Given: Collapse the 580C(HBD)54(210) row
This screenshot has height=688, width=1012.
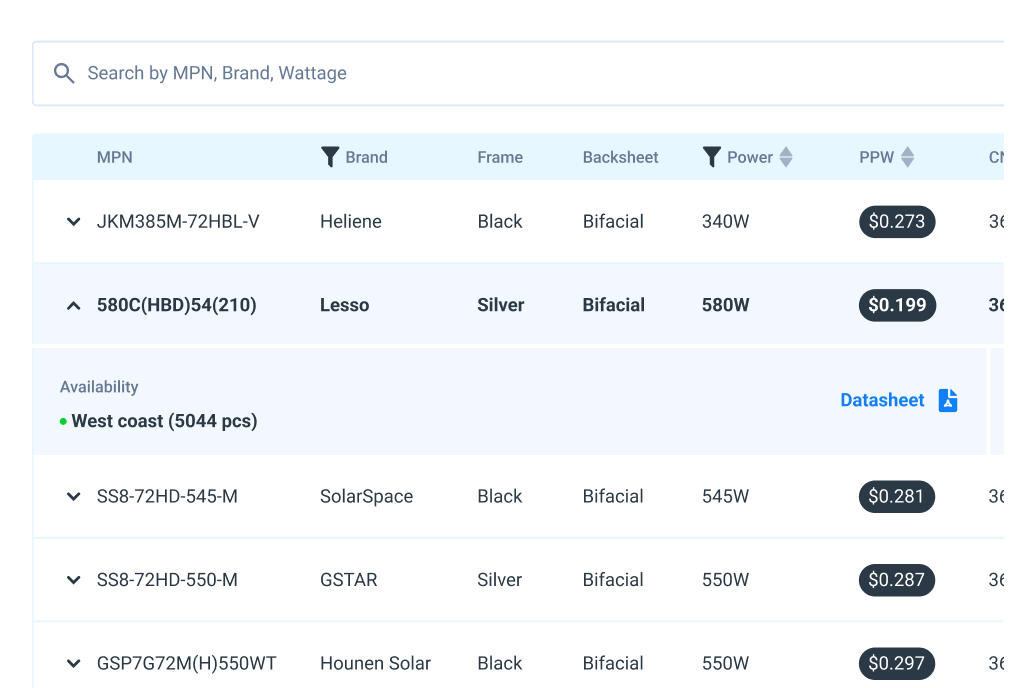Looking at the screenshot, I should tap(73, 306).
